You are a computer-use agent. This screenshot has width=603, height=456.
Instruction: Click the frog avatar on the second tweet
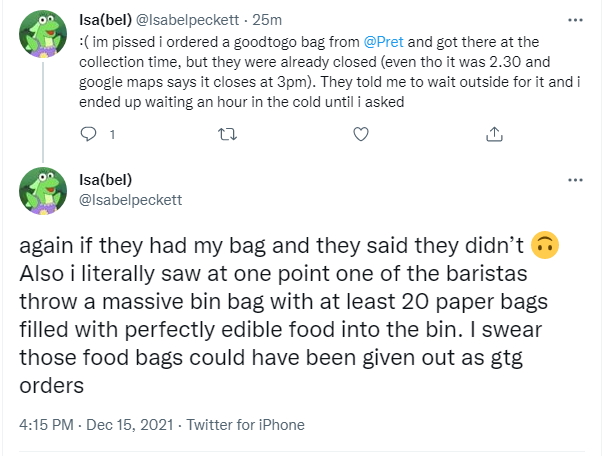43,190
